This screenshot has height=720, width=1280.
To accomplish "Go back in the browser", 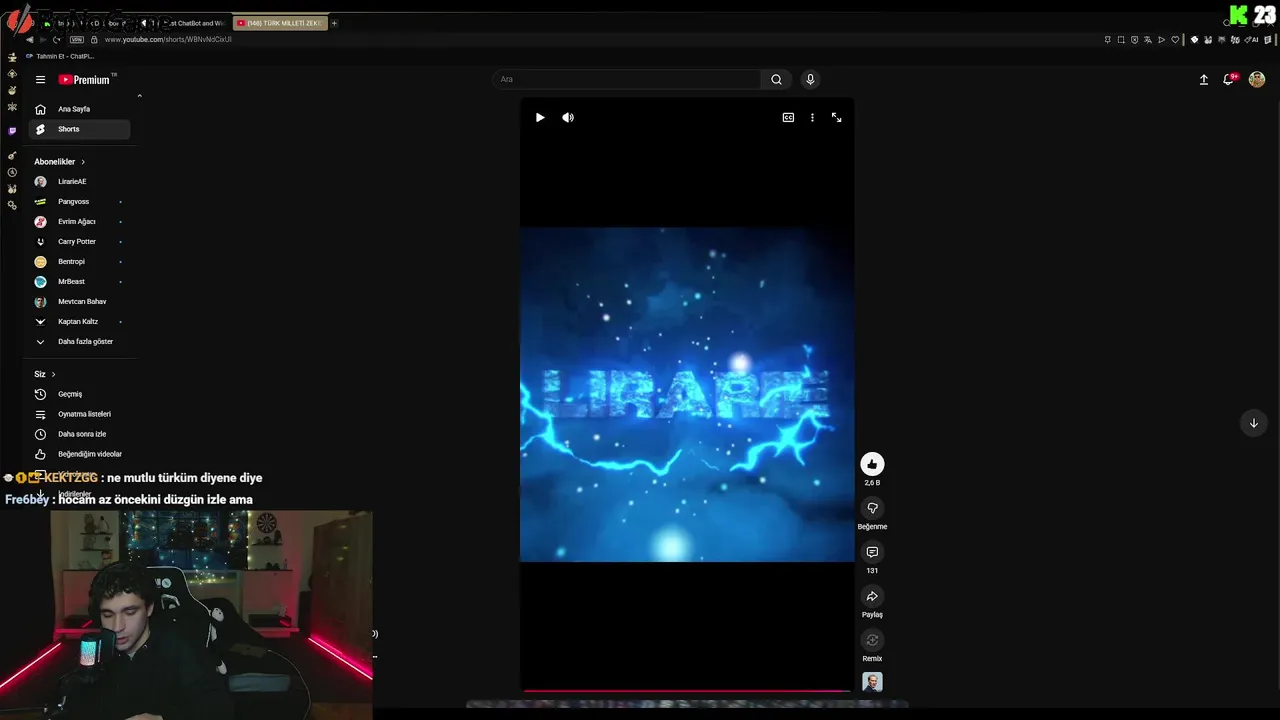I will [30, 40].
